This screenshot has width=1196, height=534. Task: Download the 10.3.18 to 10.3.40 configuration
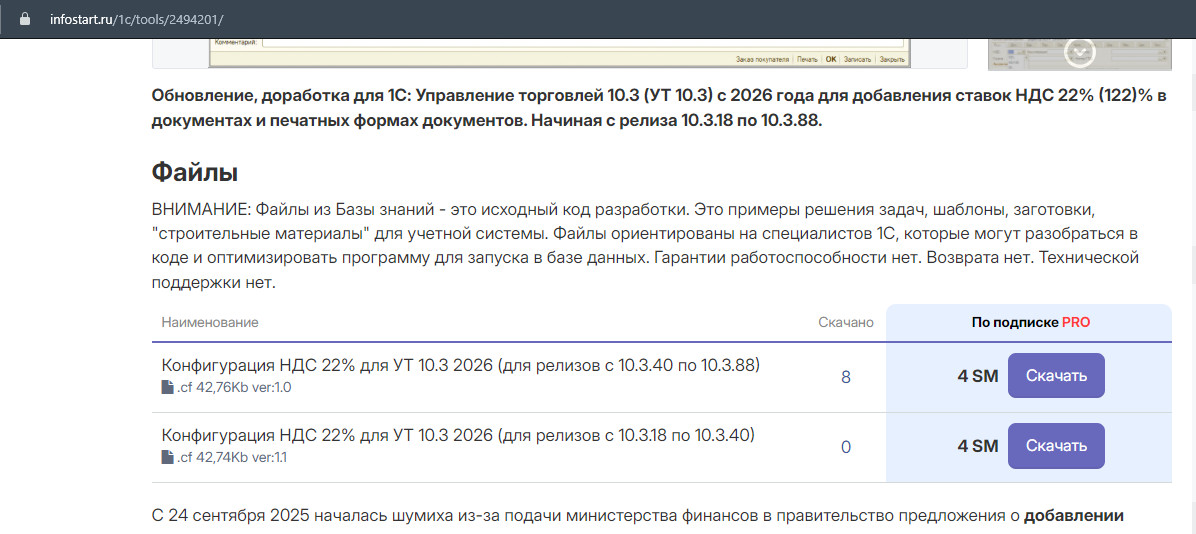point(1056,446)
